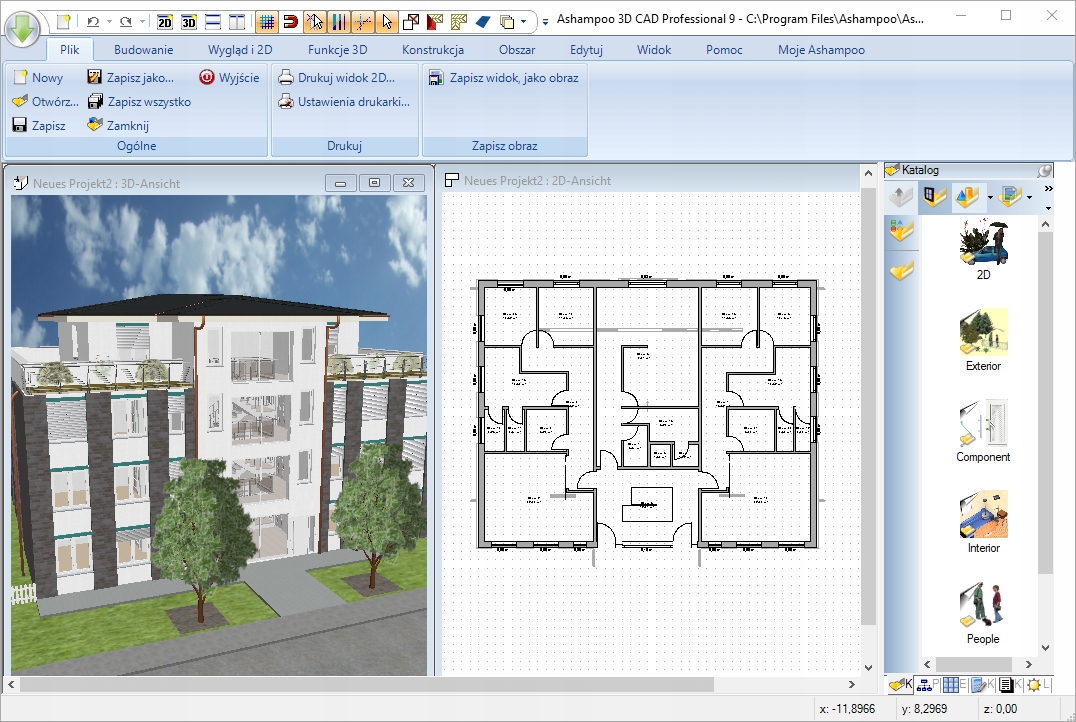Toggle the vertical colored guide lines button
1076x722 pixels.
pos(339,20)
